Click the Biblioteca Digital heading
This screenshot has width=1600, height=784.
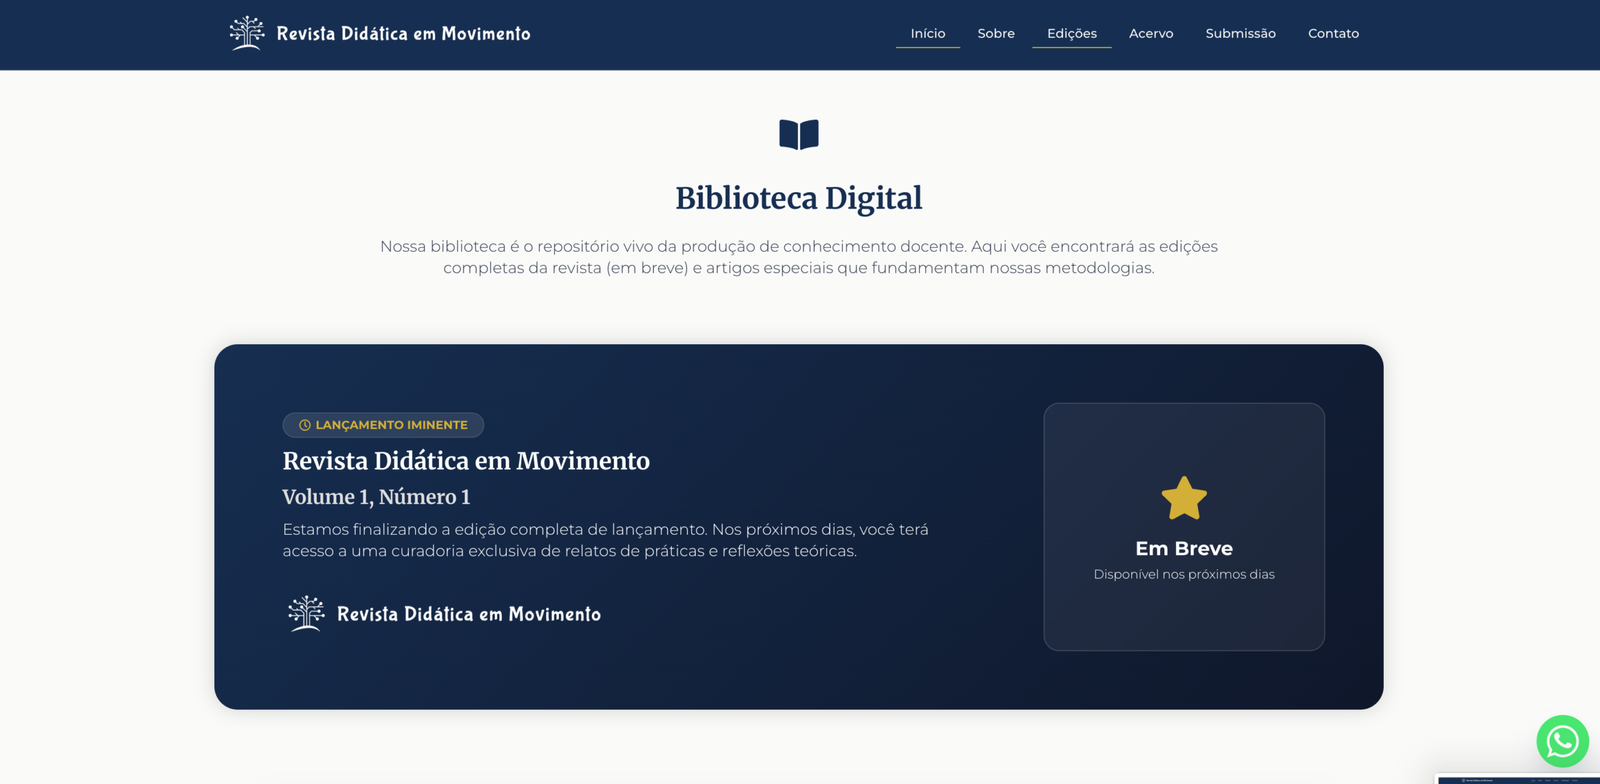pyautogui.click(x=798, y=198)
